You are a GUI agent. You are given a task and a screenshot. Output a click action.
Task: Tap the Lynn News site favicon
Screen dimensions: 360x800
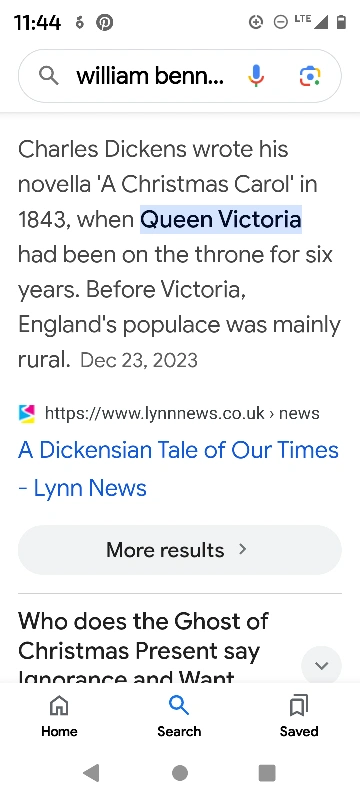(27, 413)
